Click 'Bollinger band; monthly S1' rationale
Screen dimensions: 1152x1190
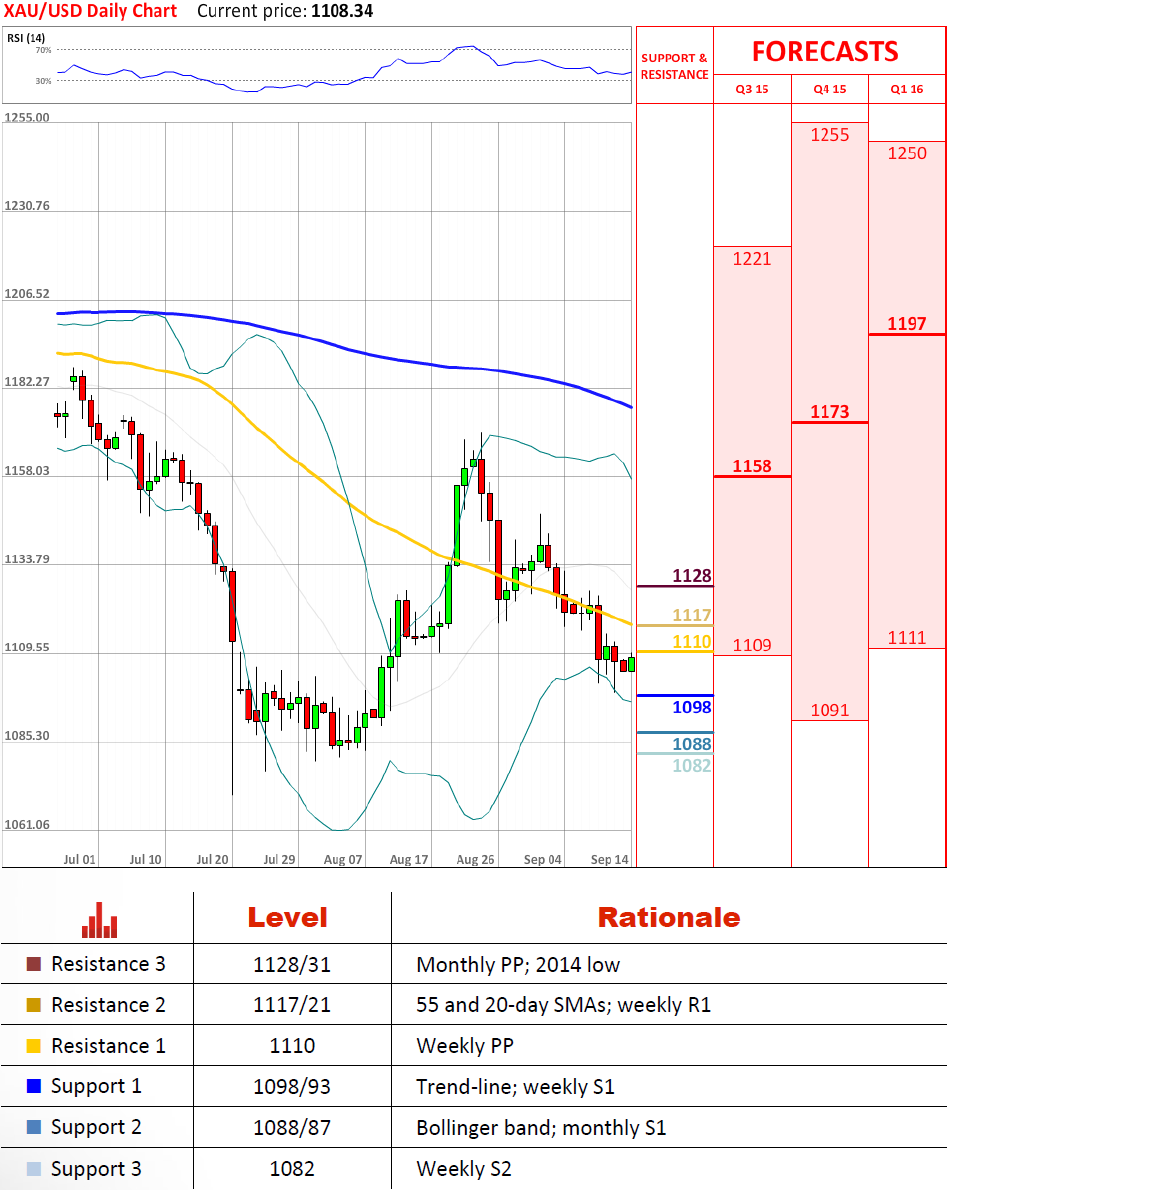click(542, 1128)
